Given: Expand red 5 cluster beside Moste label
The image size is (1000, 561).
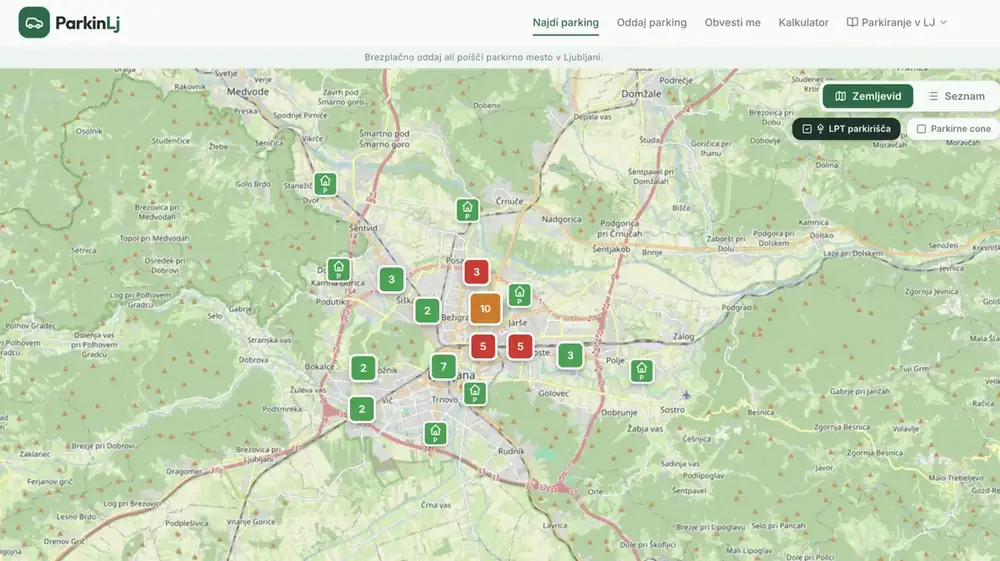Looking at the screenshot, I should (520, 346).
